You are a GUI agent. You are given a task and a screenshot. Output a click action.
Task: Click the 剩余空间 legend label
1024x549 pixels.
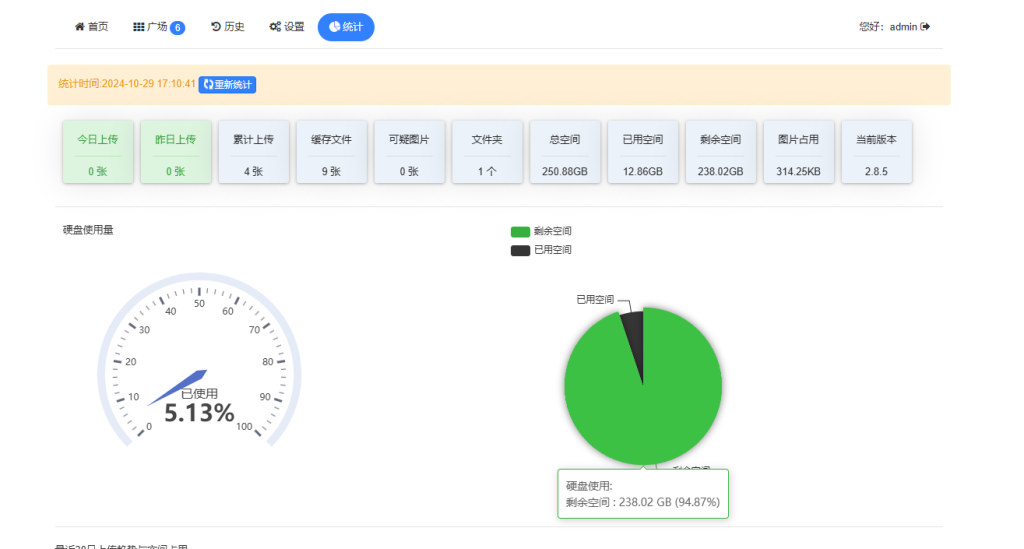pyautogui.click(x=552, y=231)
